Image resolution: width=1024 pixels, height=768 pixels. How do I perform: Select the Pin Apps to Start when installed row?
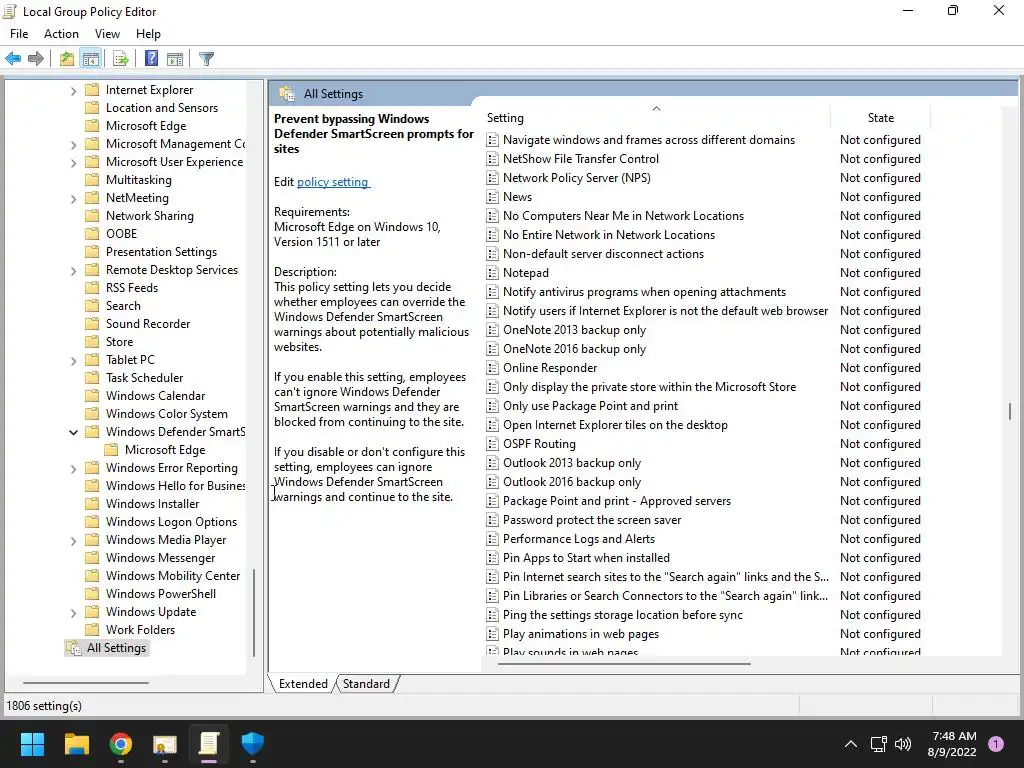[x=586, y=558]
